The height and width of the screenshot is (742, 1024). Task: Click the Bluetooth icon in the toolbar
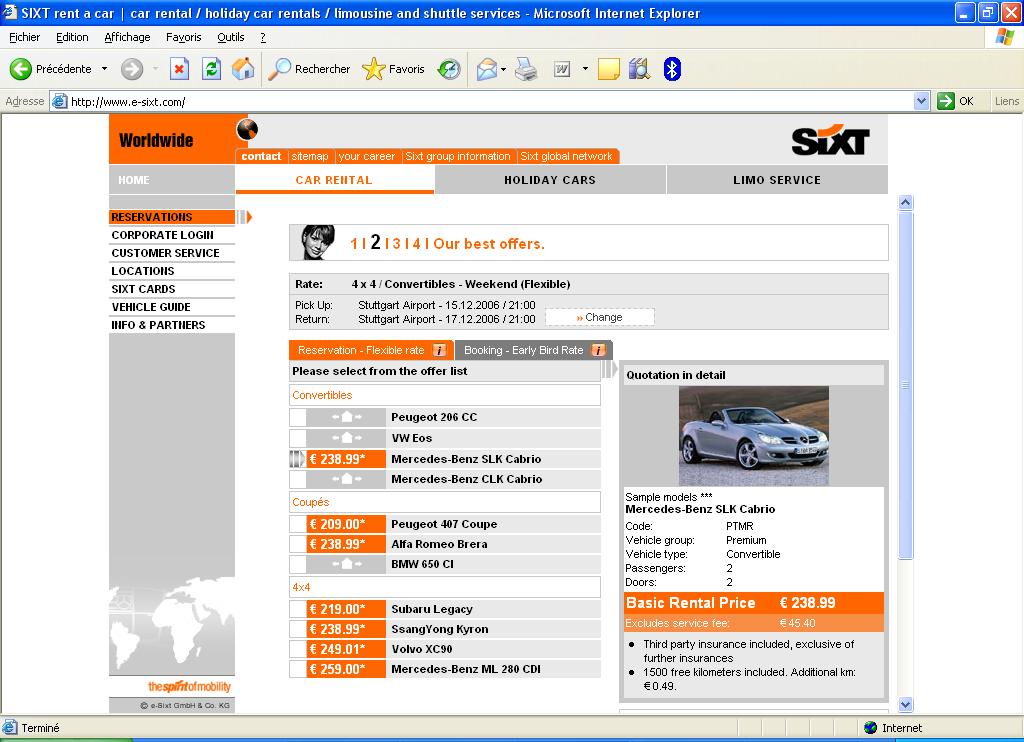[x=672, y=69]
